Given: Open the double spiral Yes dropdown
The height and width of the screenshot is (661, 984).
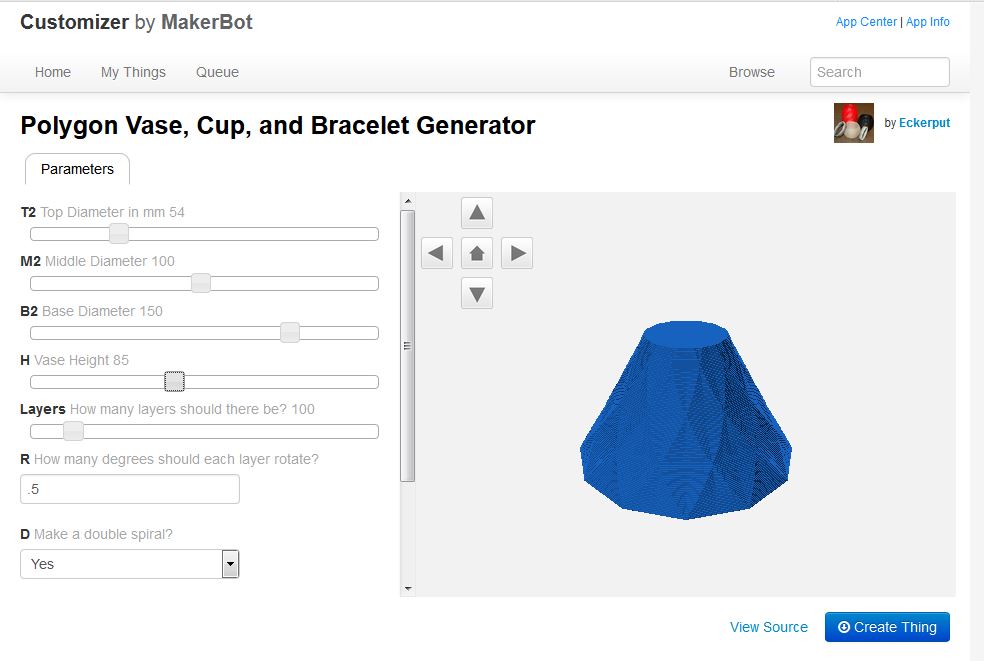Looking at the screenshot, I should pos(130,564).
